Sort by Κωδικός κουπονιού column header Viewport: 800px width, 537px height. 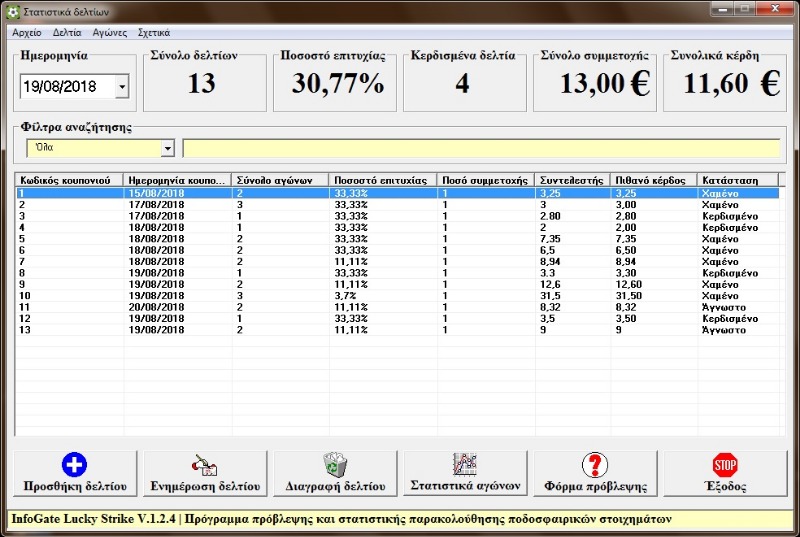coord(69,180)
